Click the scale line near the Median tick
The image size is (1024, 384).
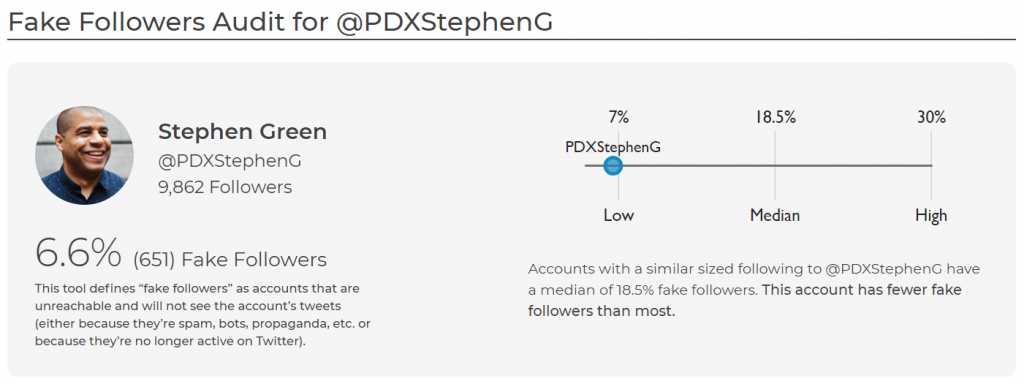[x=775, y=166]
